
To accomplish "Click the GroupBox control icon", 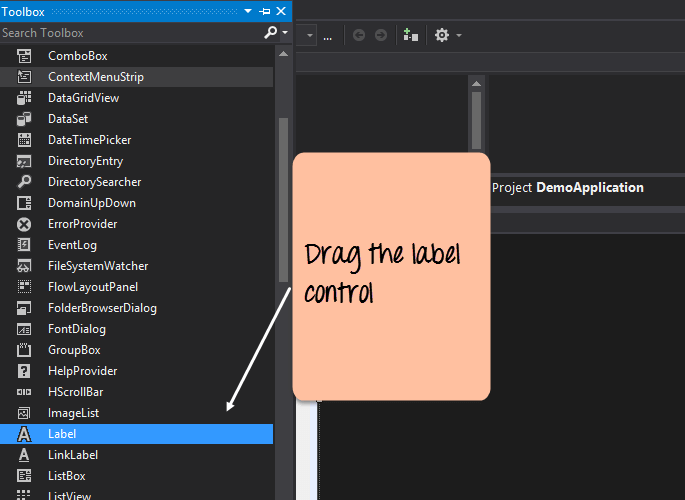I will (25, 350).
